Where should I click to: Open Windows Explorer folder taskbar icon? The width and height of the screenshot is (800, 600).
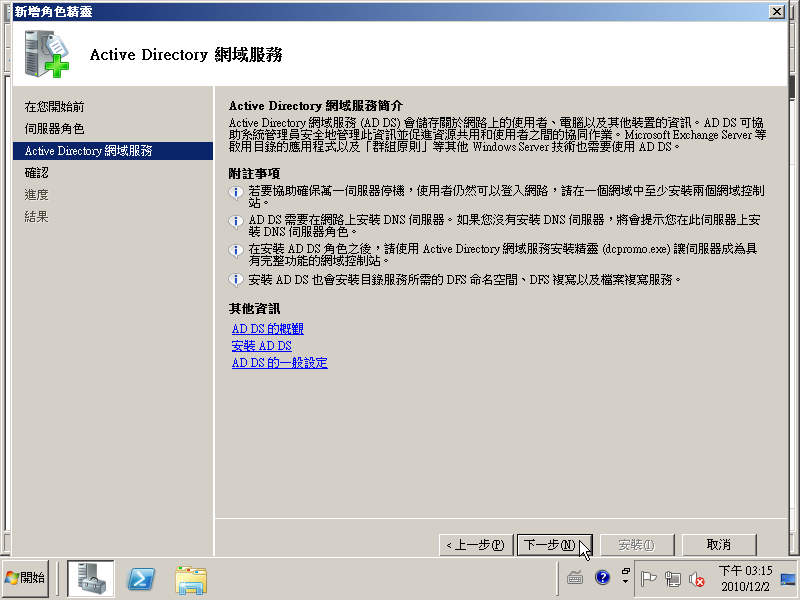pyautogui.click(x=191, y=580)
